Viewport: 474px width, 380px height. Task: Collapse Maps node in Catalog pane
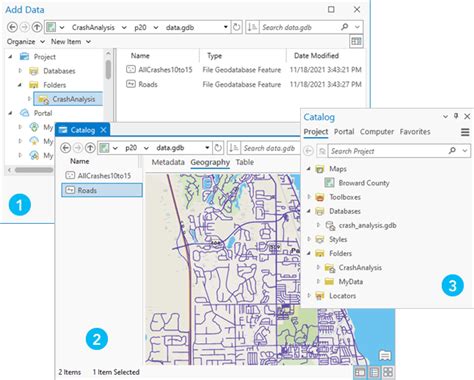309,169
